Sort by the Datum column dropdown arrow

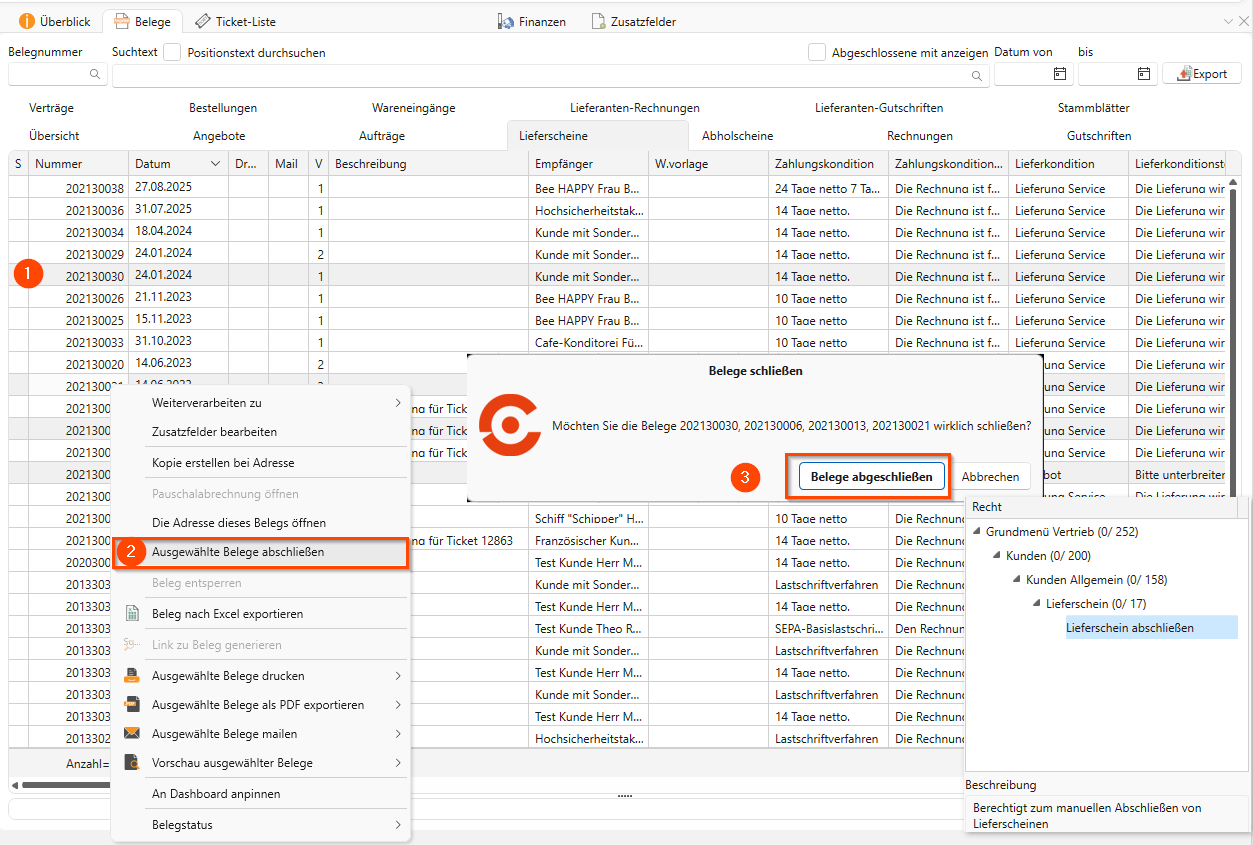click(215, 164)
